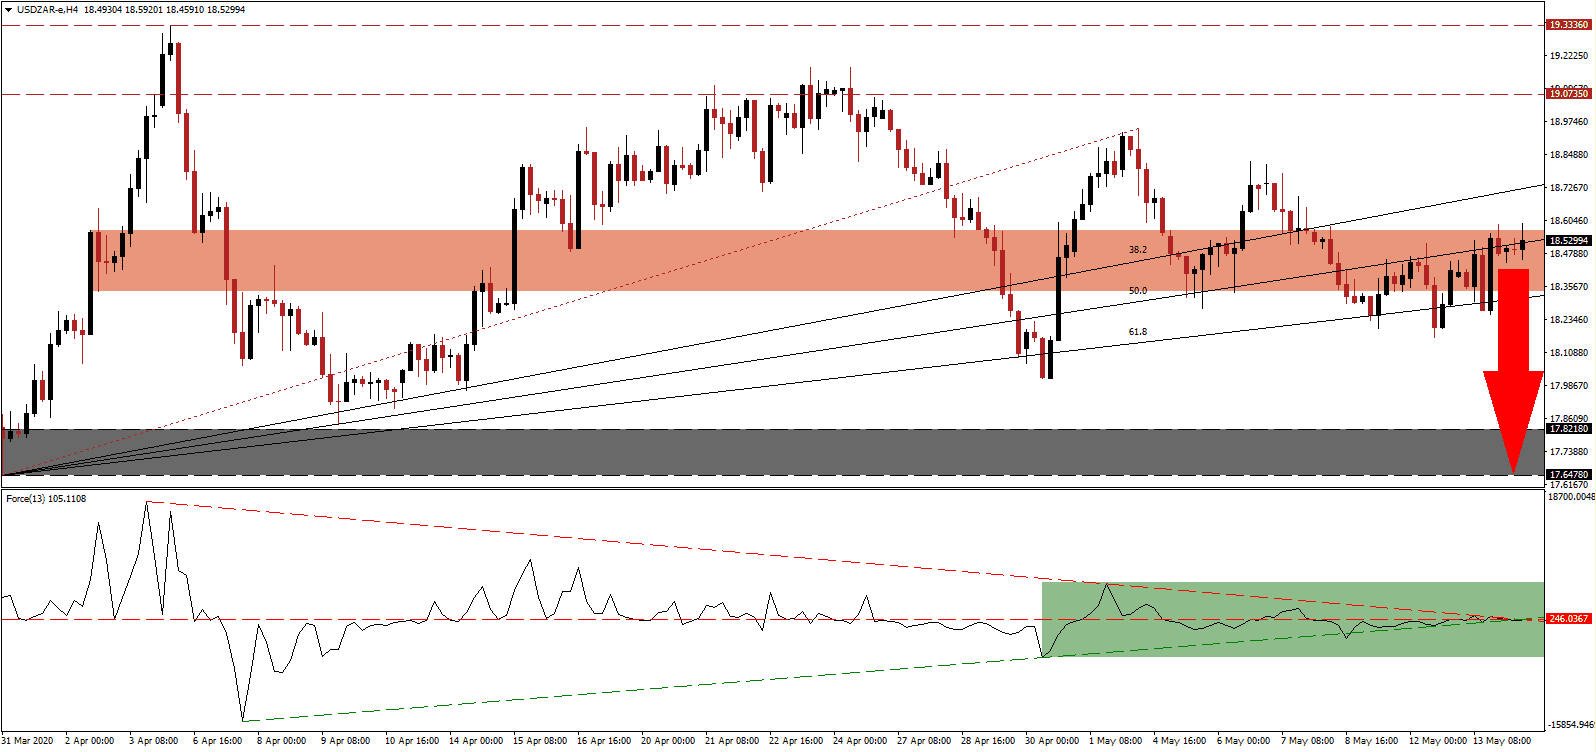Image resolution: width=1596 pixels, height=752 pixels.
Task: Click the dropdown triangle beside USDZAR-e,H4
Action: point(8,10)
